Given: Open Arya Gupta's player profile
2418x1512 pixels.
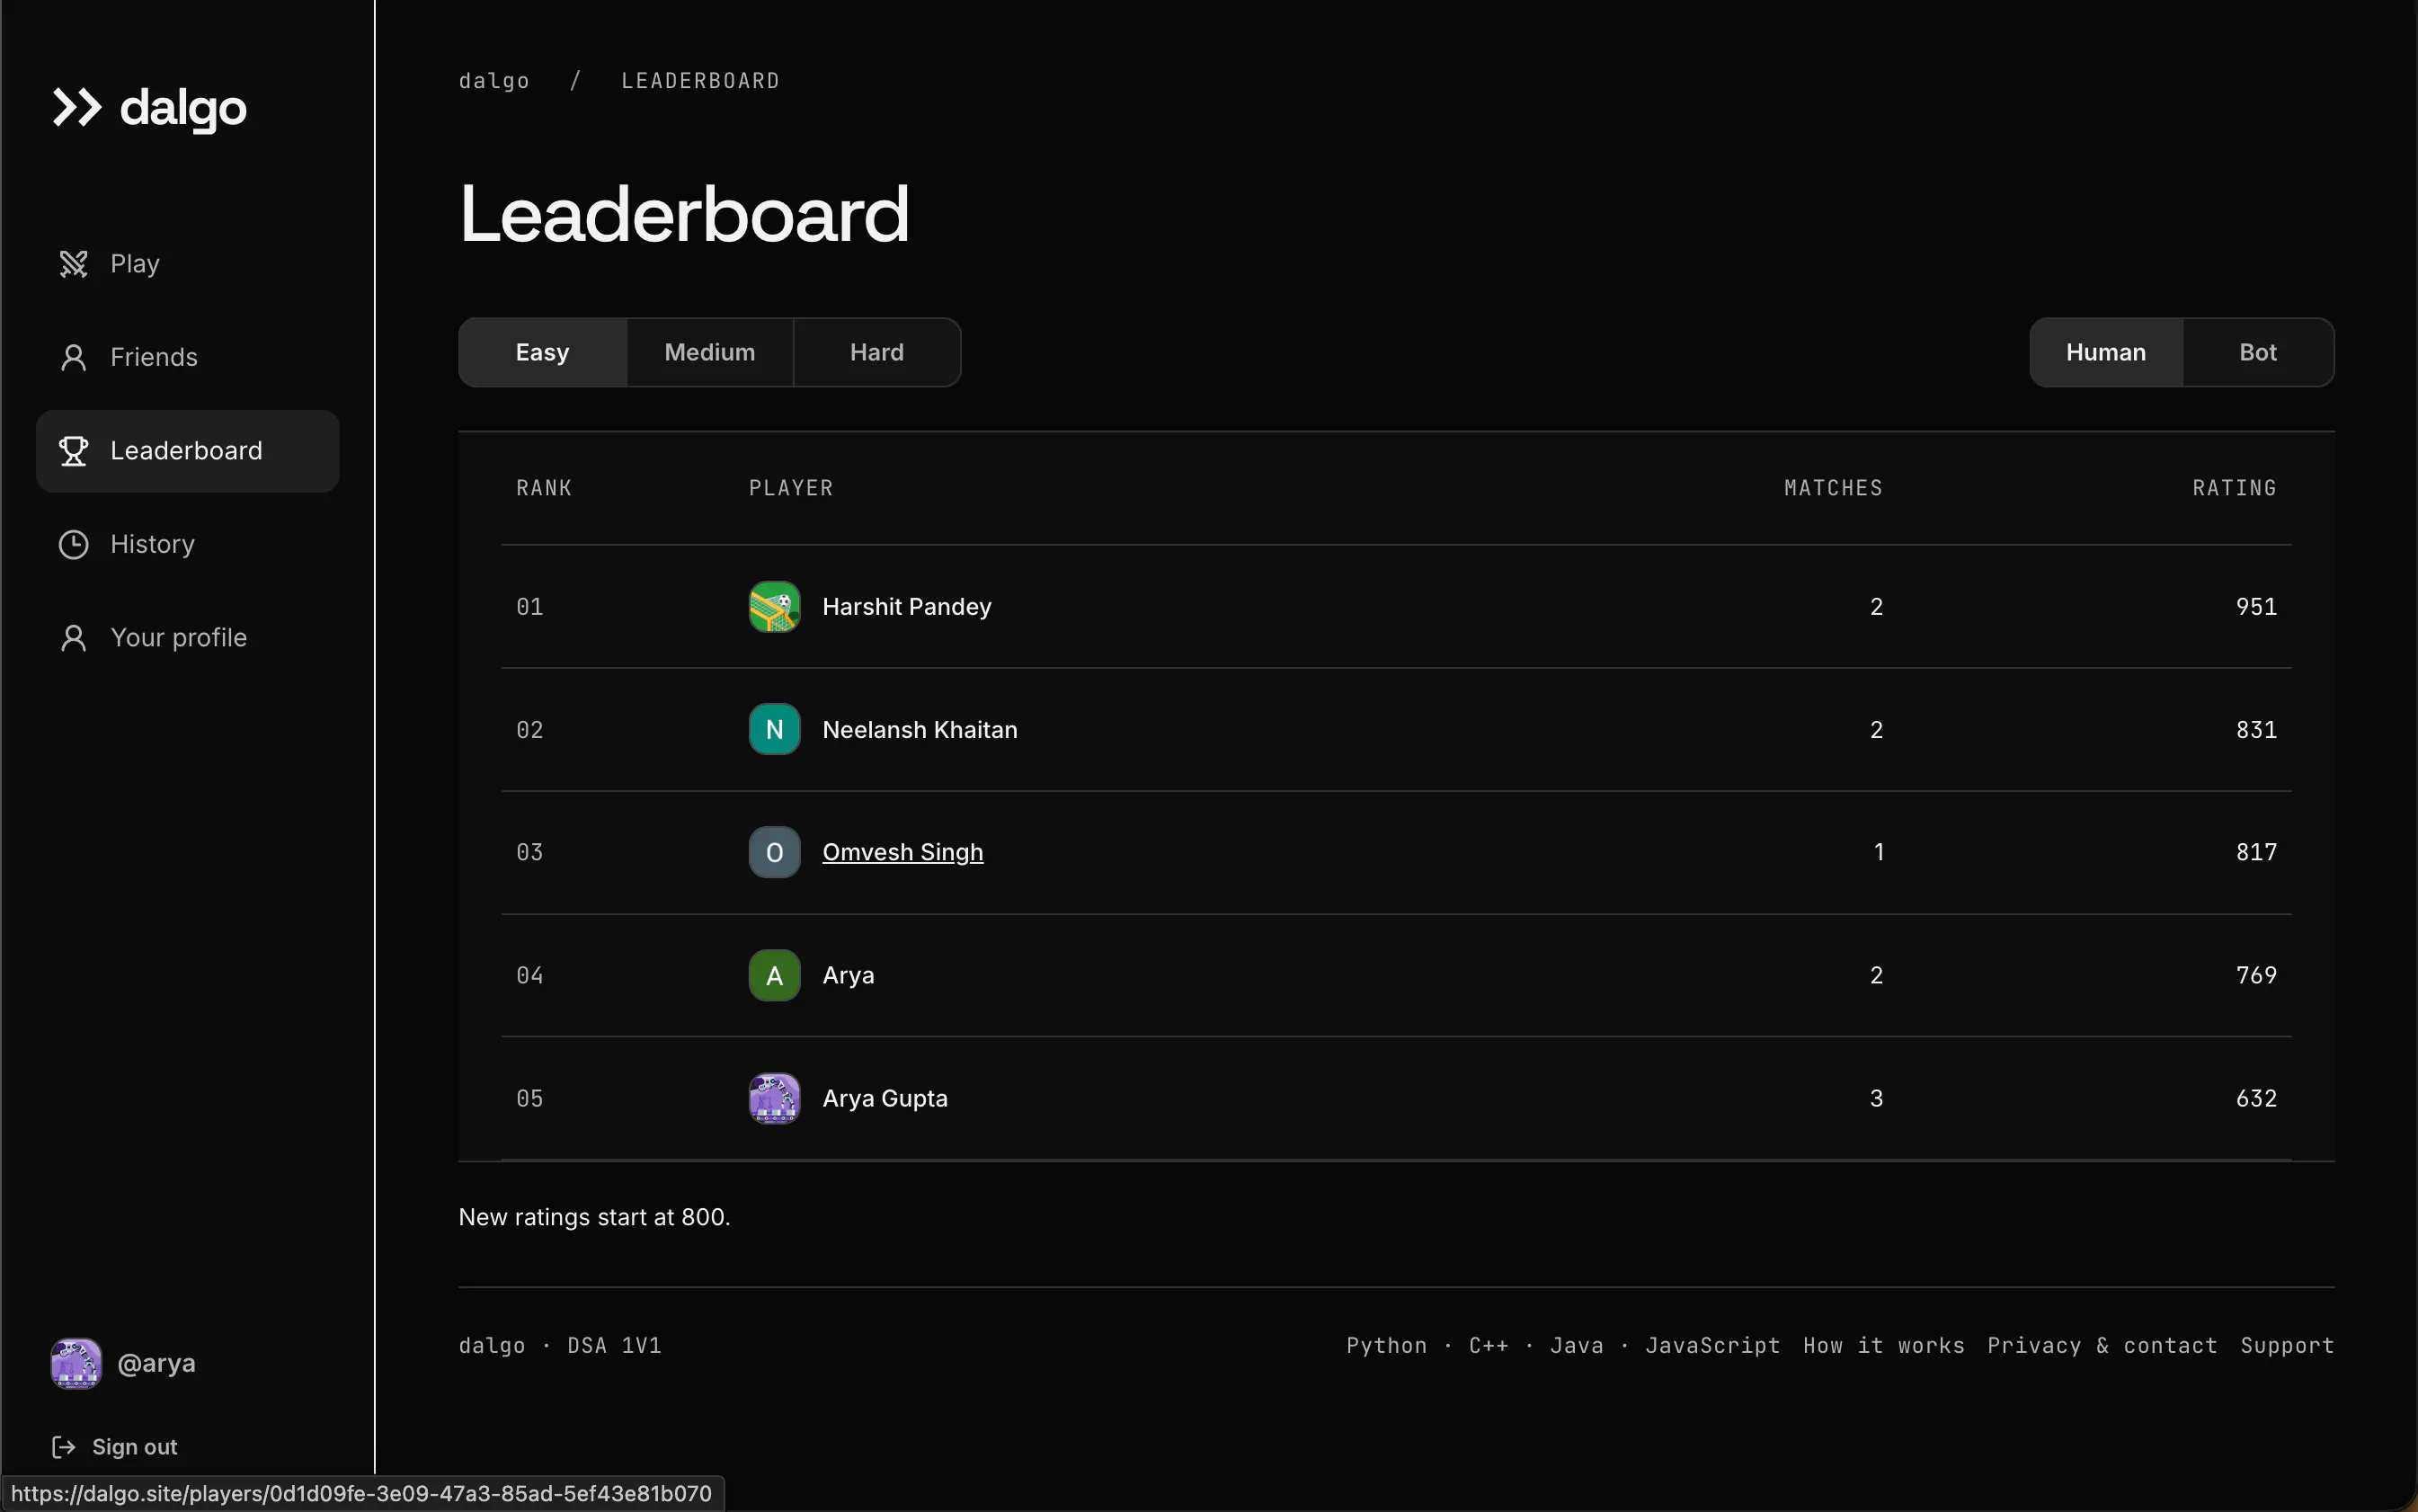Looking at the screenshot, I should click(x=885, y=1098).
